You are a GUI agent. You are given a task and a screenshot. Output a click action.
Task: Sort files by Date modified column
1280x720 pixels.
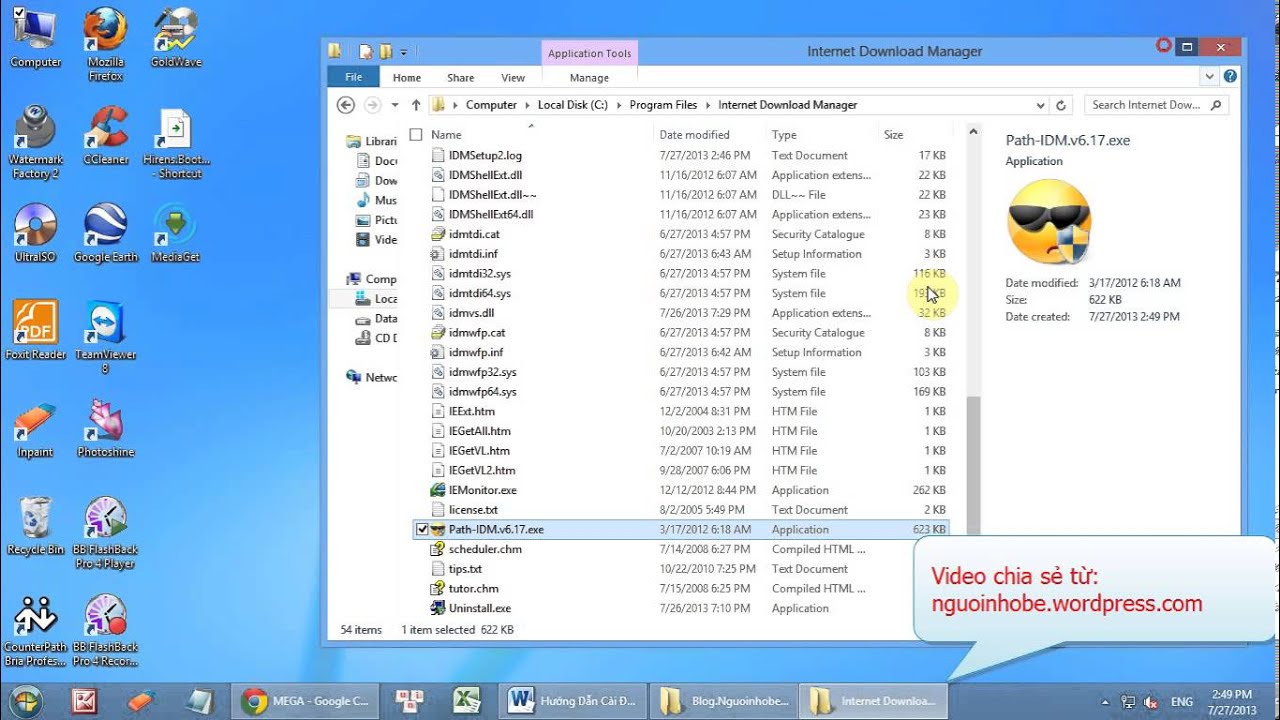694,135
